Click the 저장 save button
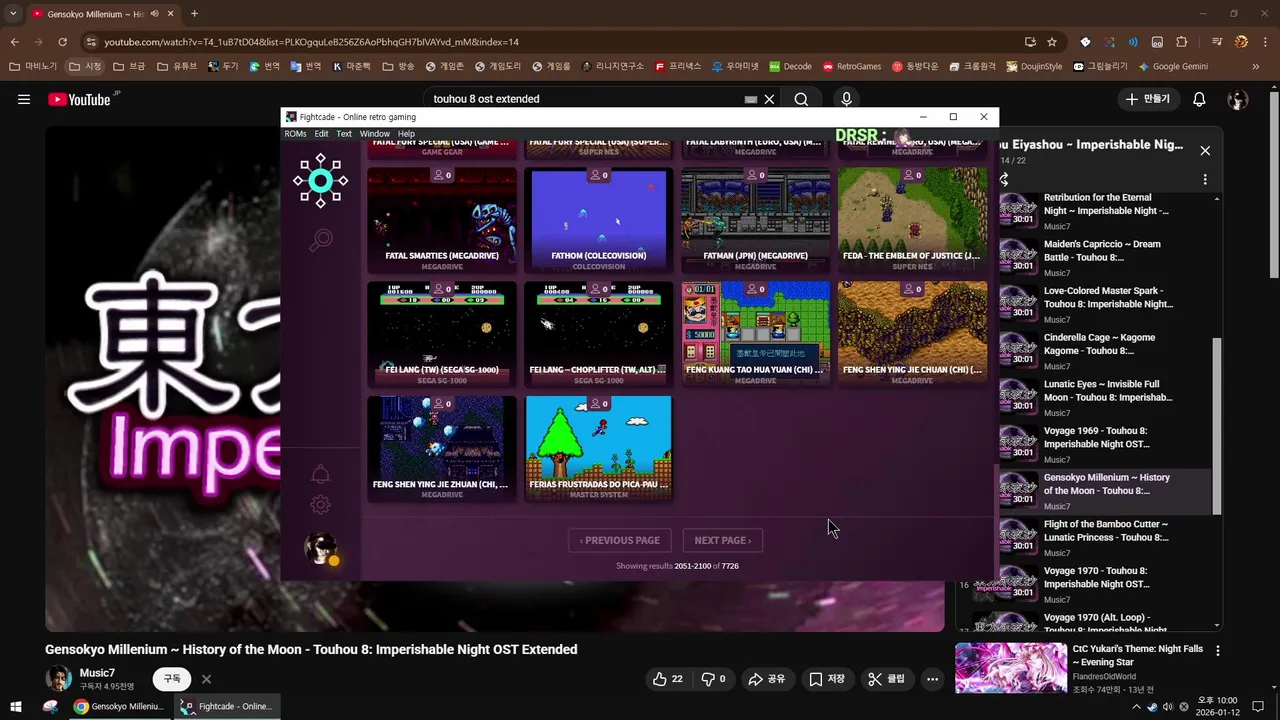 (x=827, y=679)
